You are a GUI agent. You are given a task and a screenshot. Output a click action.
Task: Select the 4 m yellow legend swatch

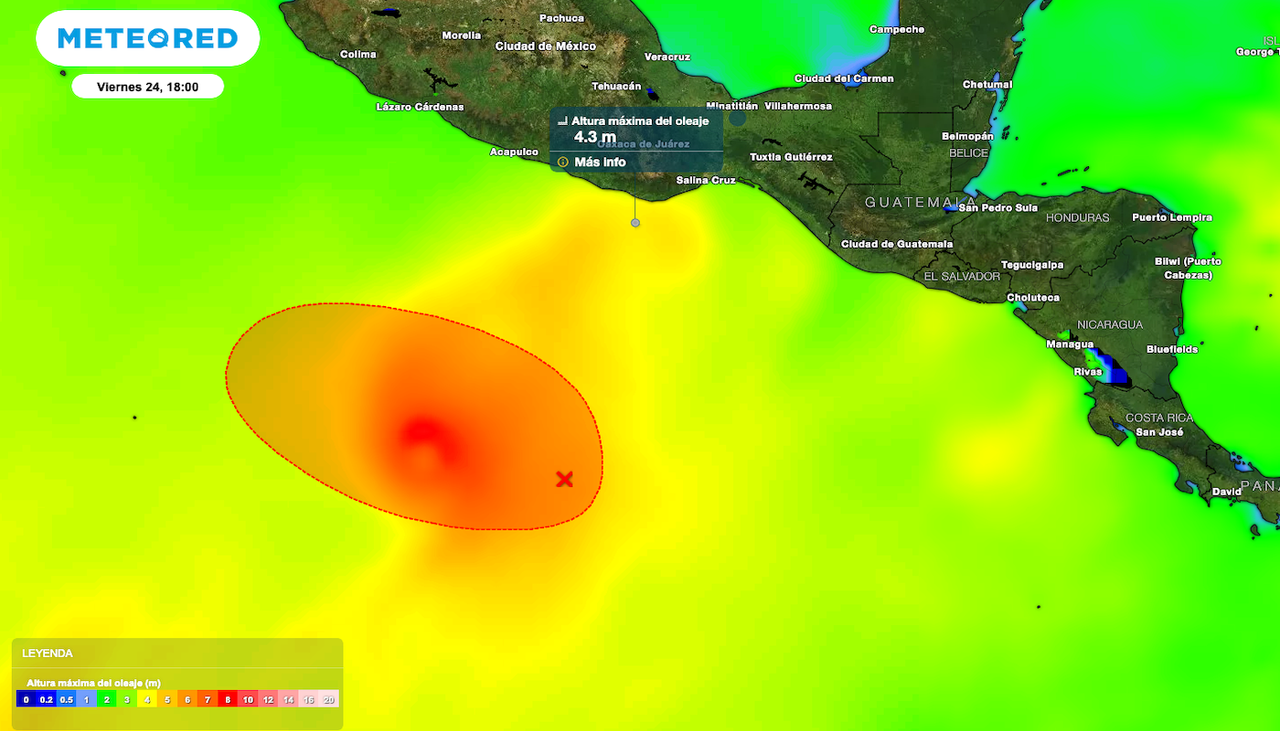(x=147, y=699)
